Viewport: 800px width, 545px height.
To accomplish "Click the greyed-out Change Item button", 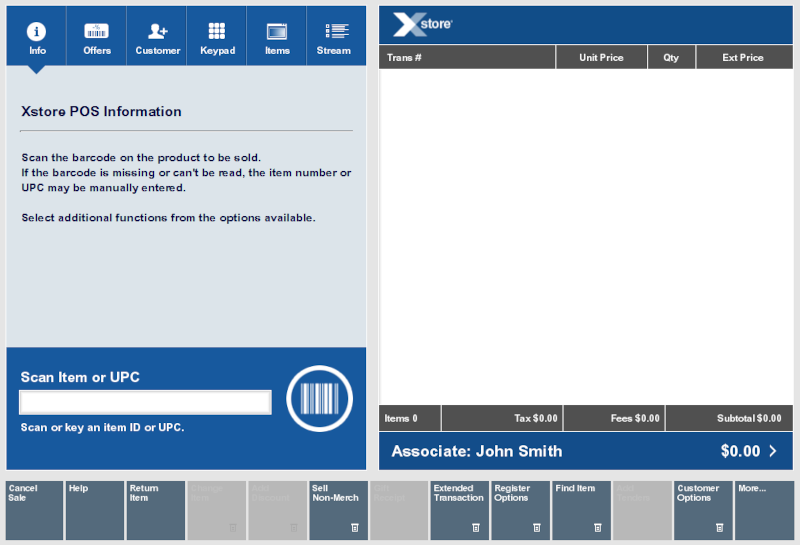I will click(x=216, y=510).
